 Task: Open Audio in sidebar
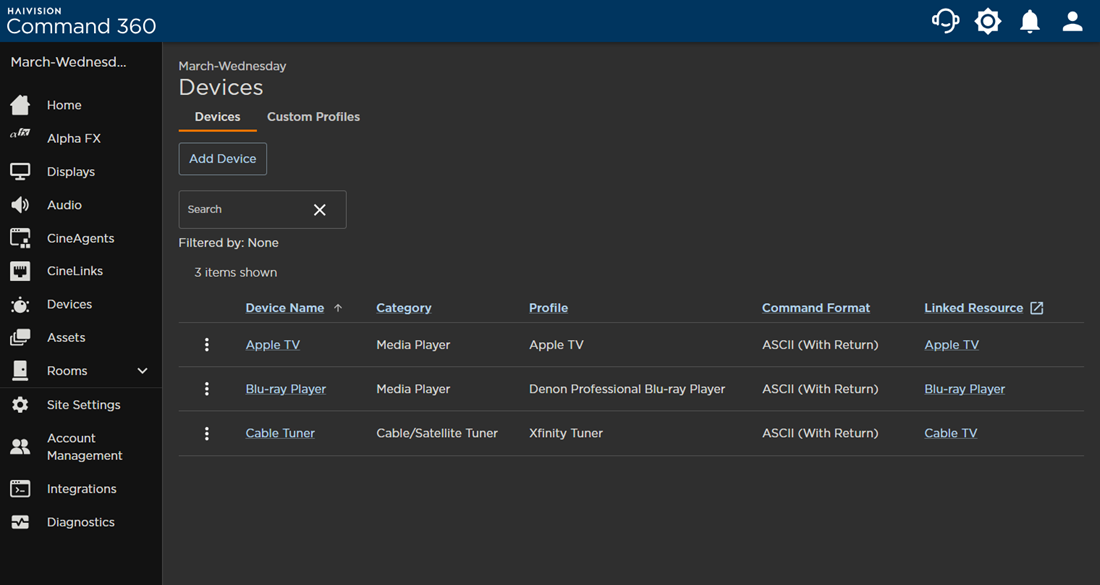coord(64,205)
